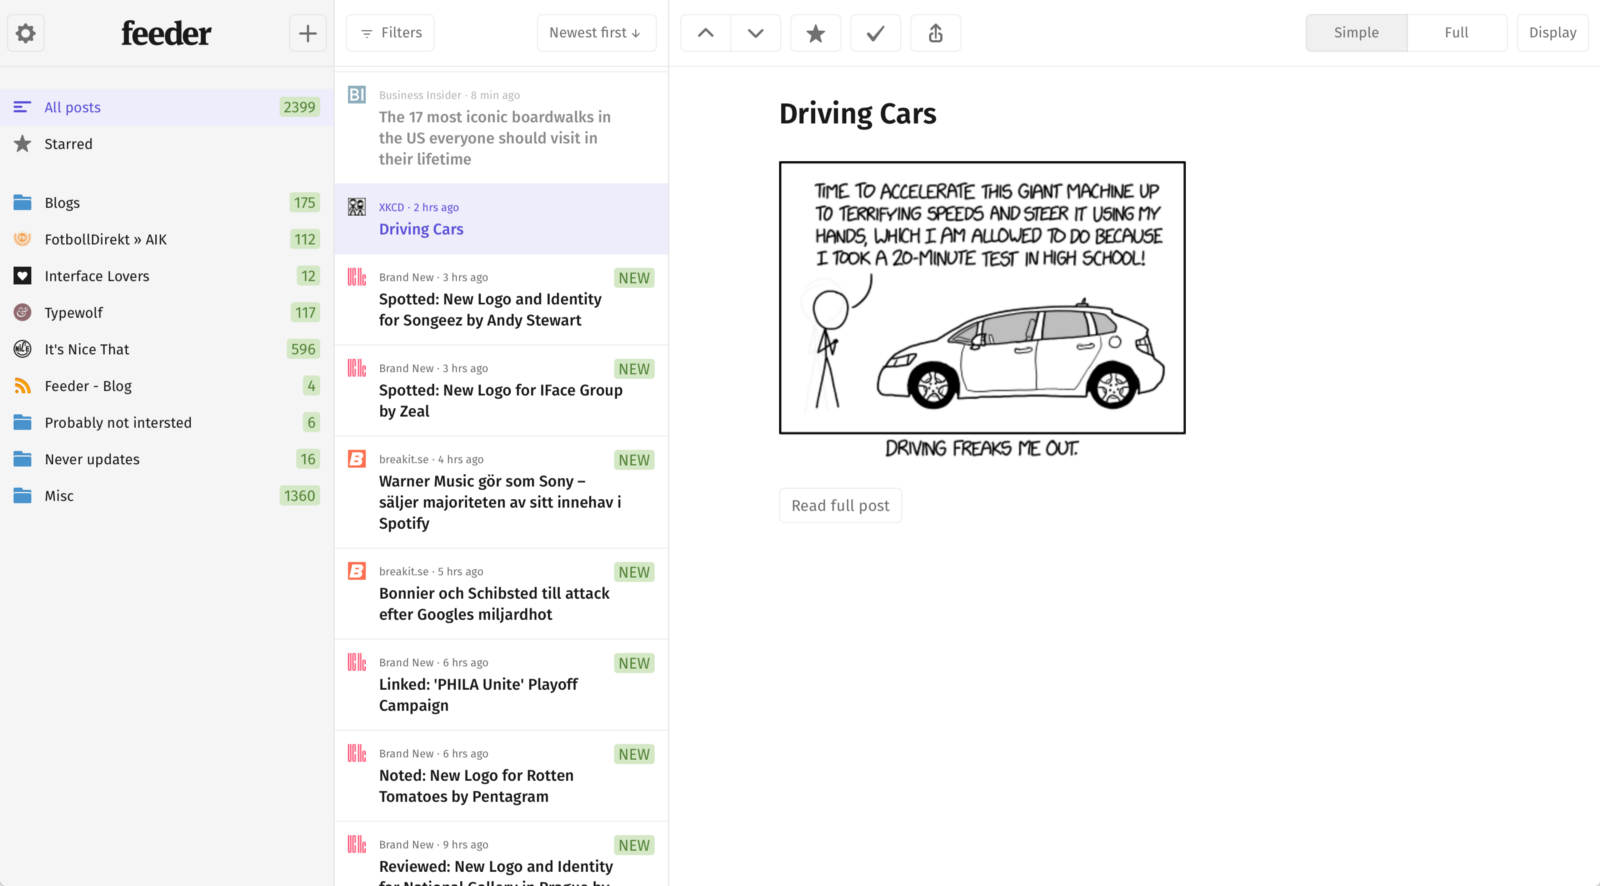The height and width of the screenshot is (886, 1600).
Task: Open the 17 most iconic boardwalks post
Action: (501, 128)
